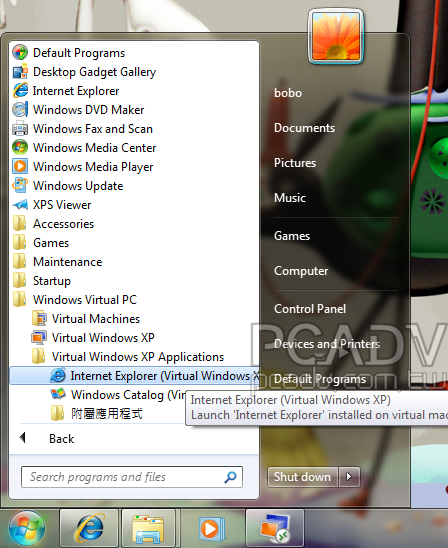This screenshot has height=548, width=448.
Task: Click Windows Virtual PC taskbar icon
Action: [275, 528]
